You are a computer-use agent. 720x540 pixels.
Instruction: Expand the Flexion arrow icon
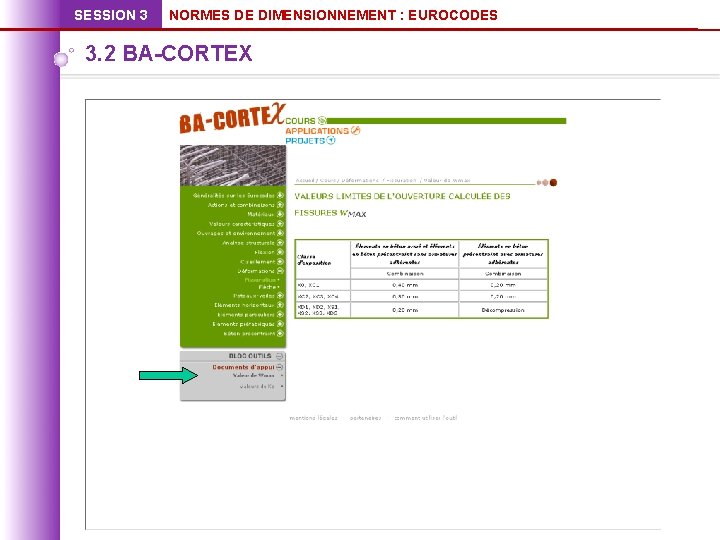(280, 252)
